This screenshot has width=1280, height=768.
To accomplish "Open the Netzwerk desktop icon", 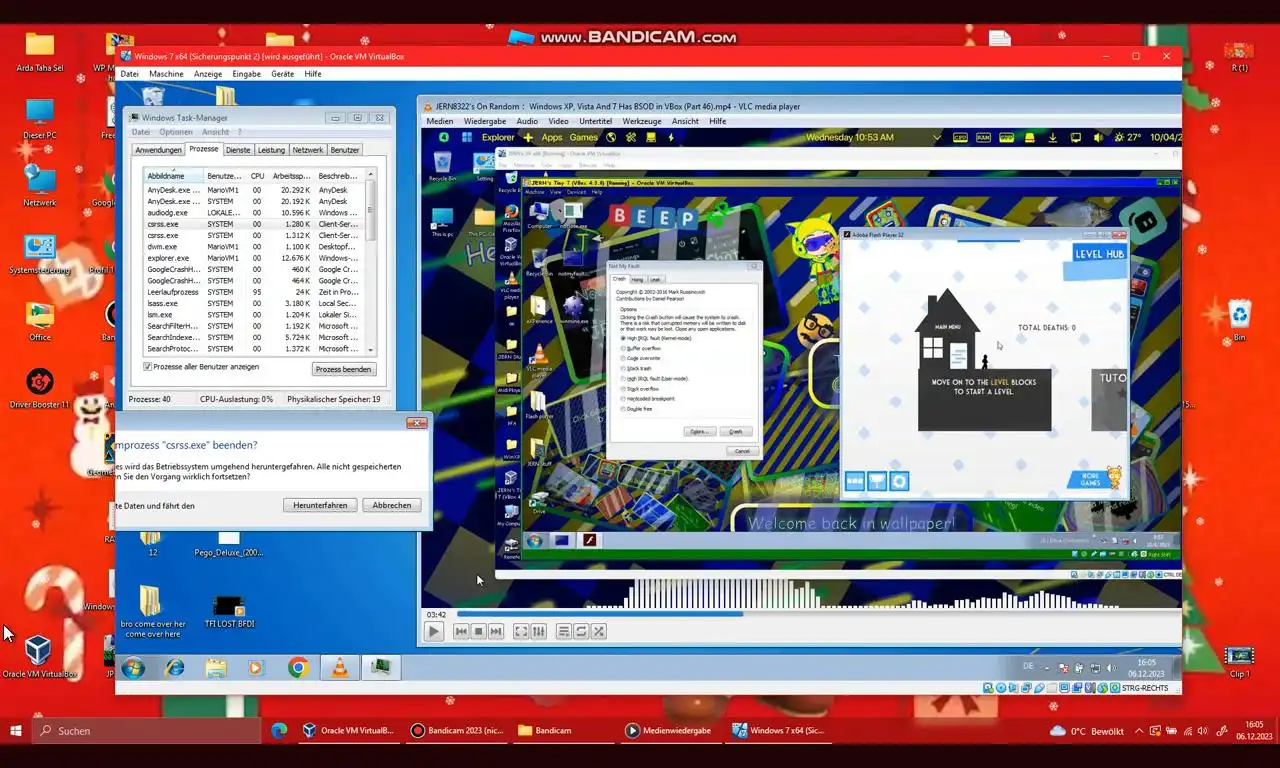I will pos(39,187).
